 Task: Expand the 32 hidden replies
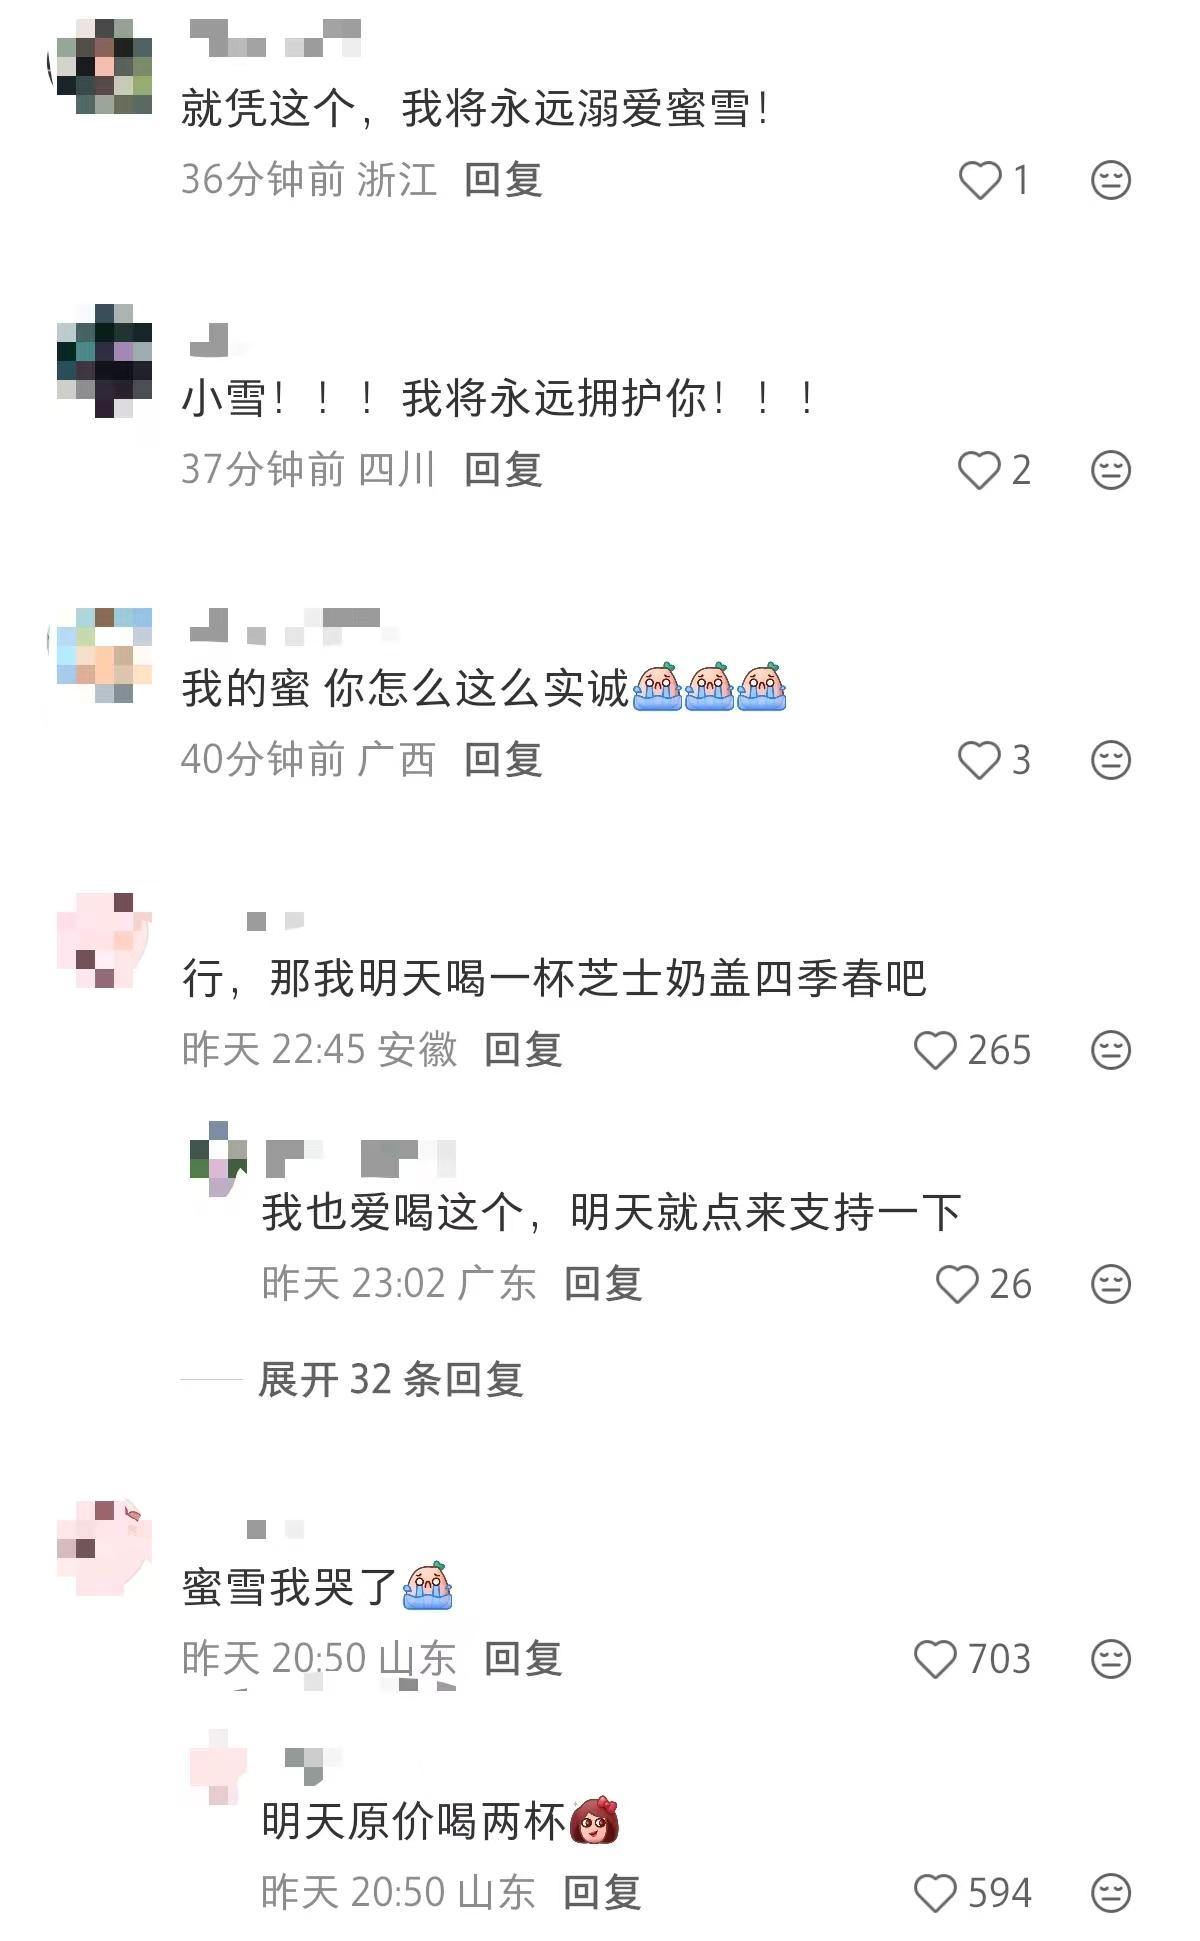[x=390, y=1380]
